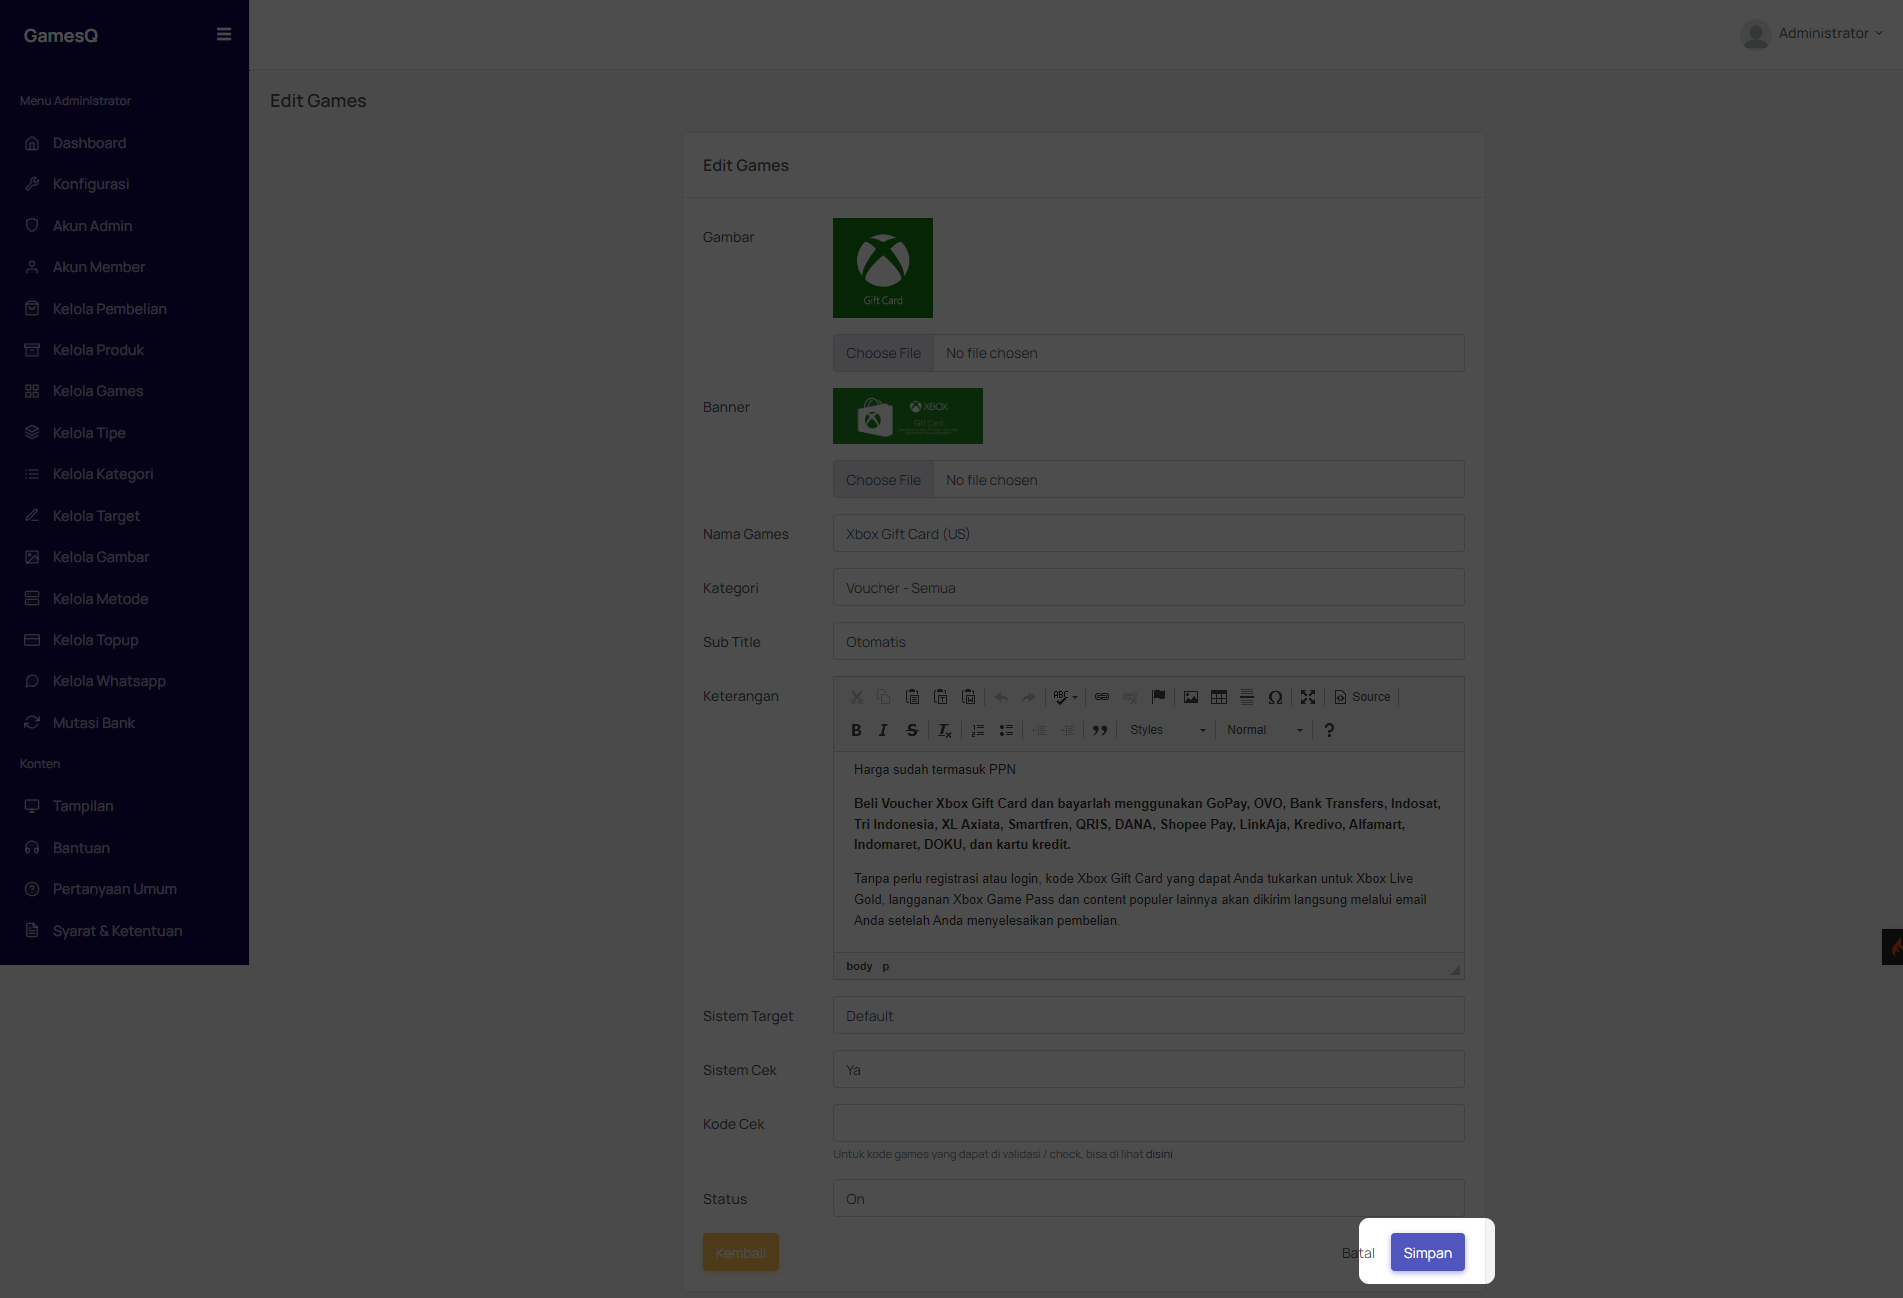Image resolution: width=1903 pixels, height=1298 pixels.
Task: Click Paste as plain text icon
Action: (940, 697)
